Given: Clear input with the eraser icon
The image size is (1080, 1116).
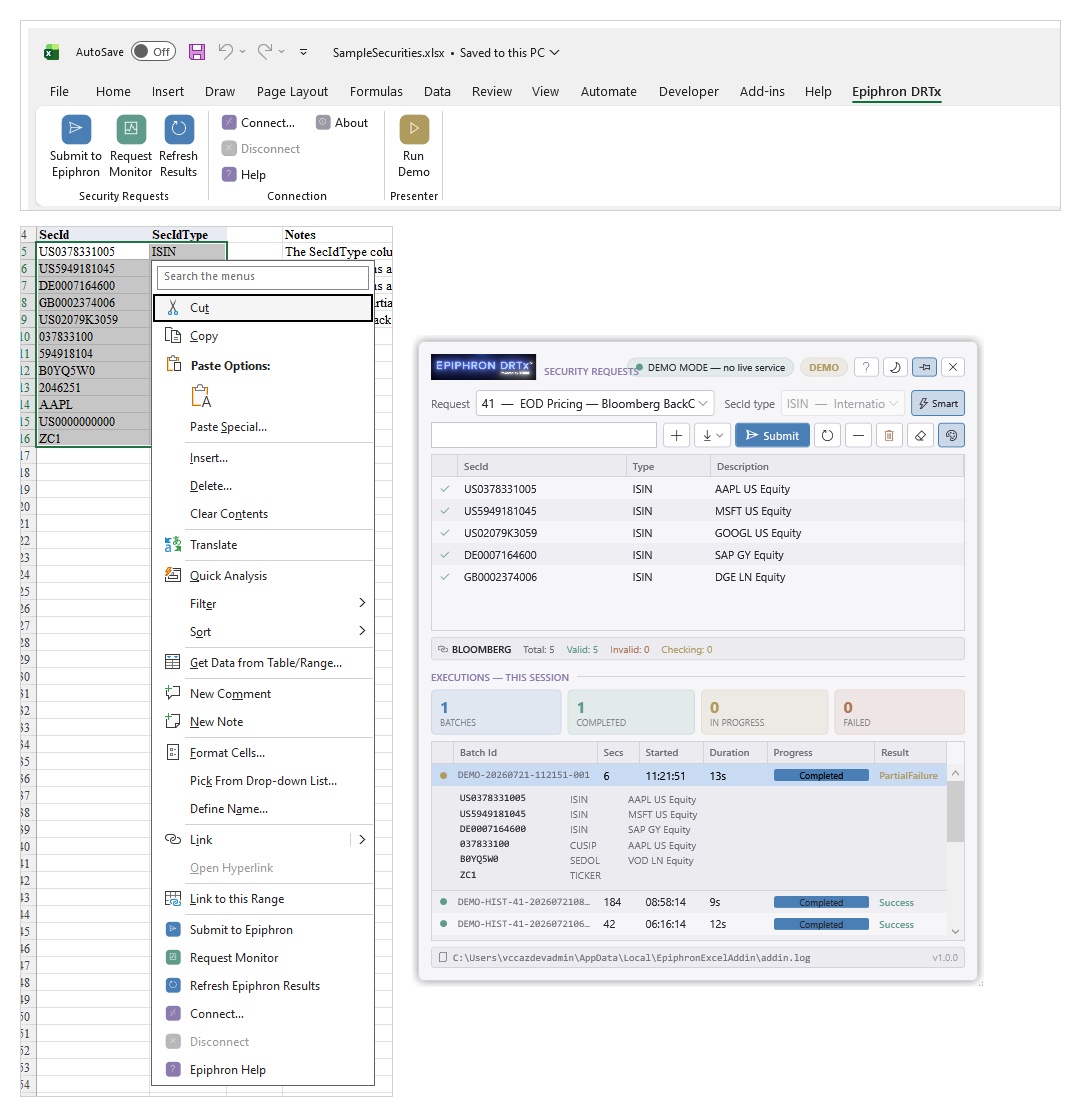Looking at the screenshot, I should (921, 436).
